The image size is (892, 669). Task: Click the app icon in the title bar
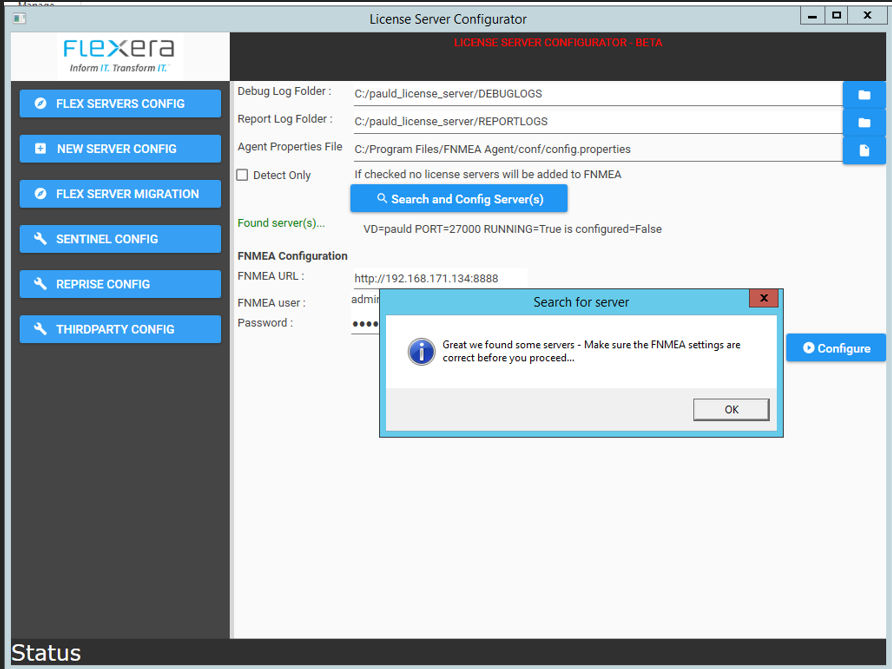(x=19, y=18)
